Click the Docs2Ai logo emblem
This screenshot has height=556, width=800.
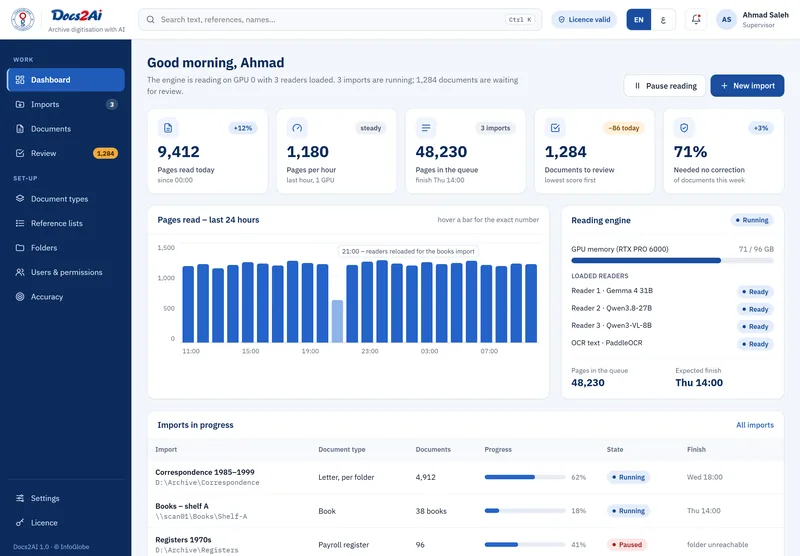point(23,19)
